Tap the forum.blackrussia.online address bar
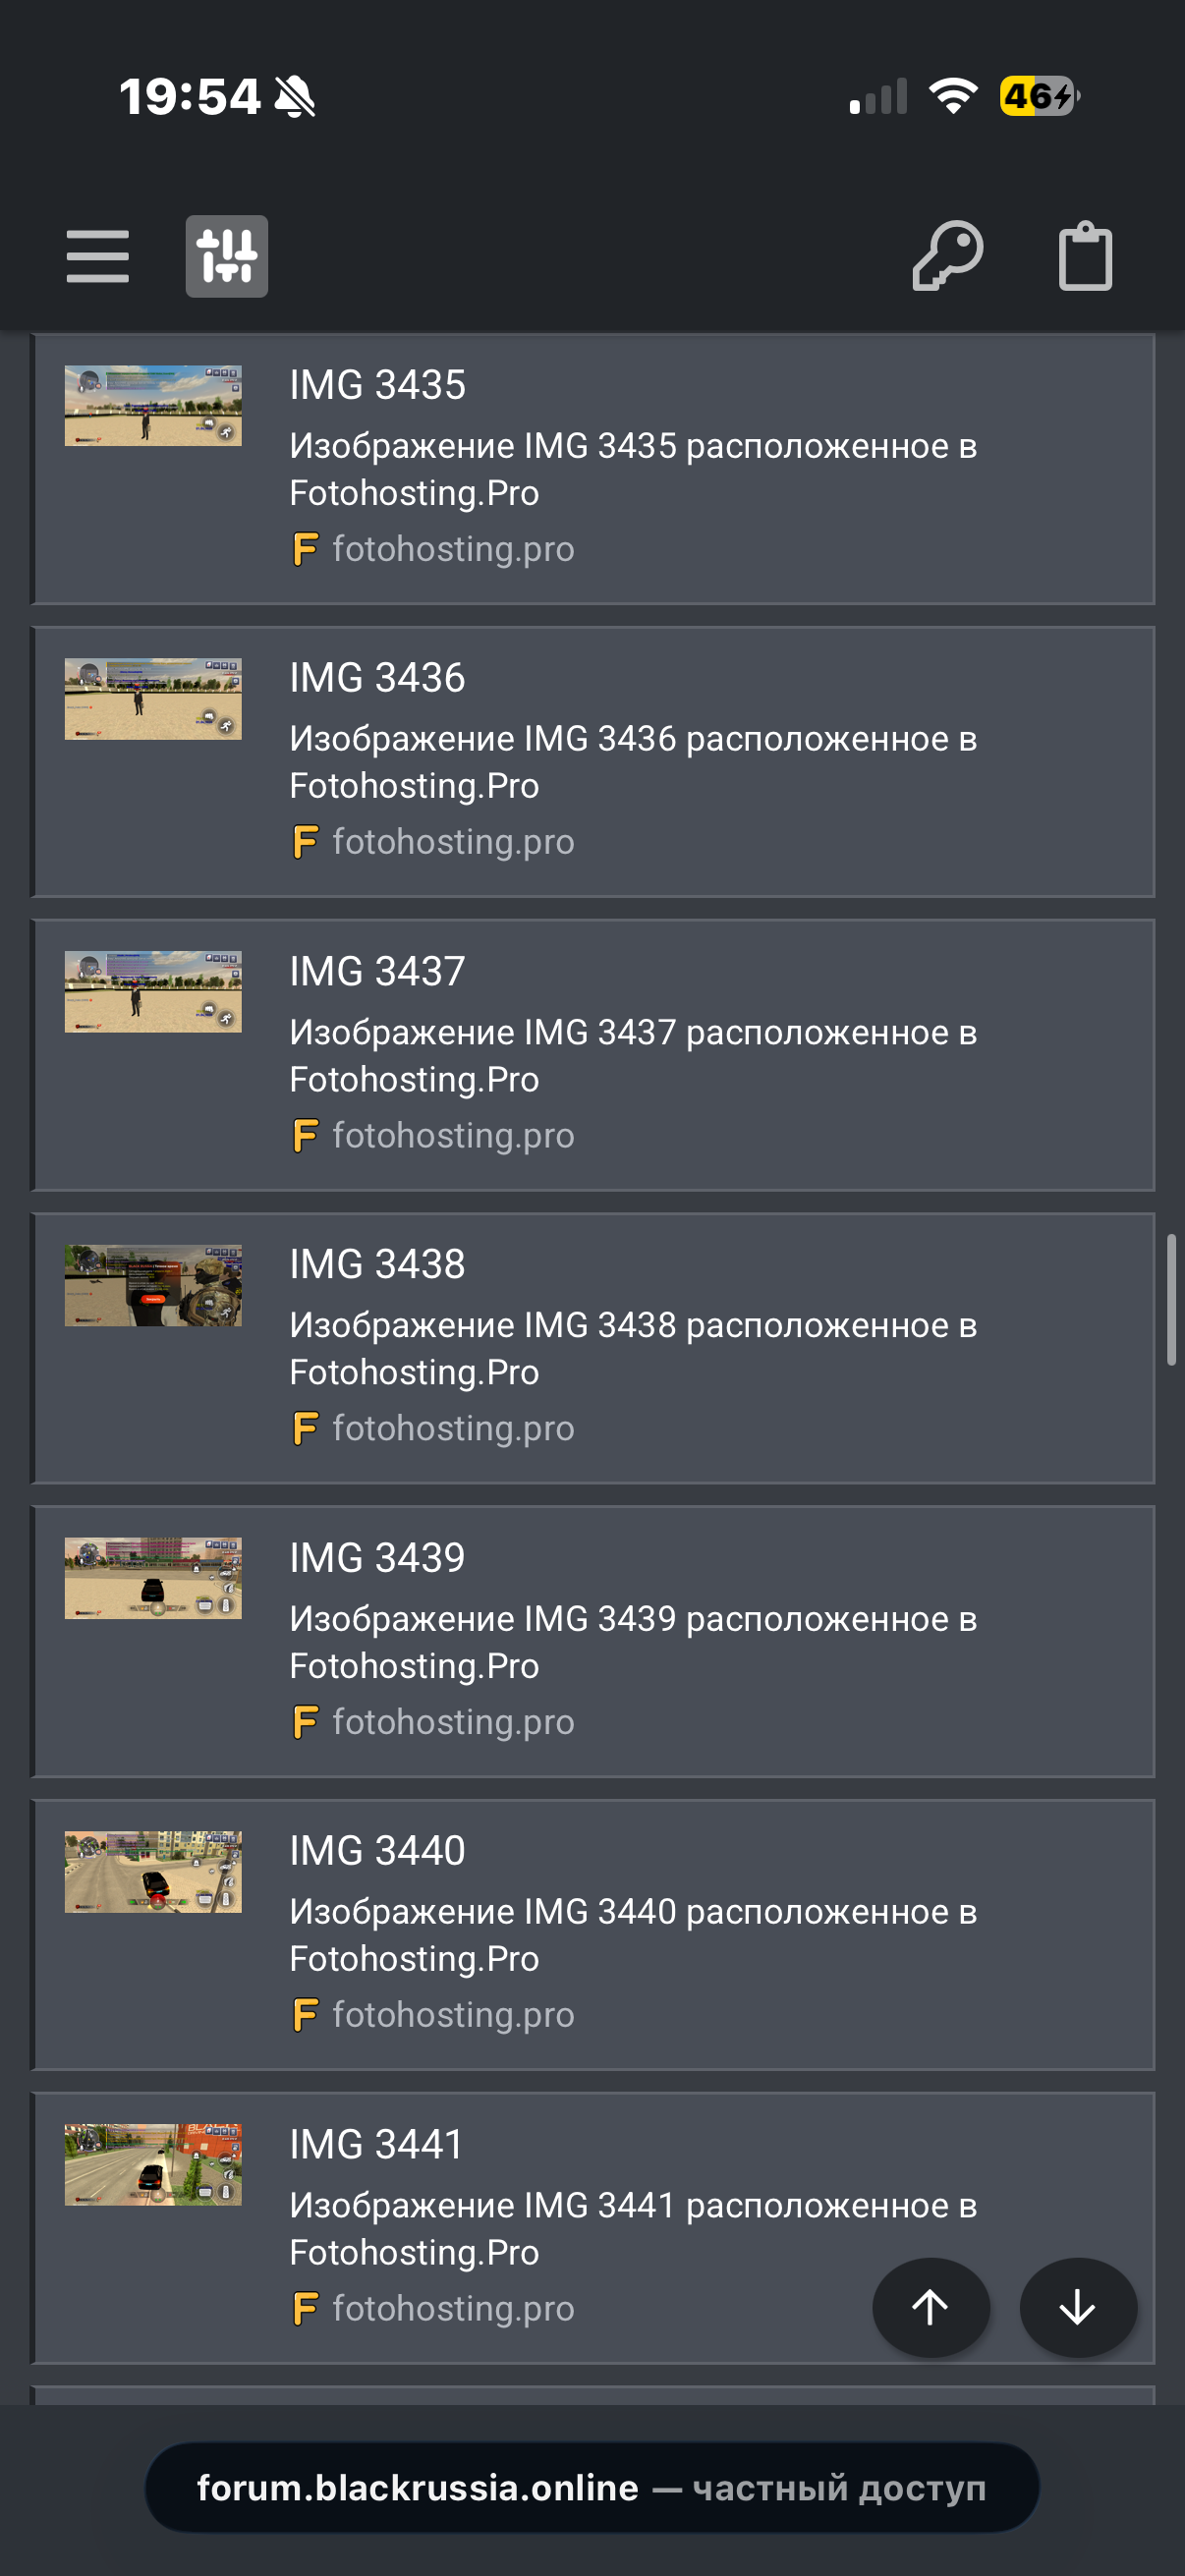Screen dimensions: 1185x2576 tap(592, 2488)
